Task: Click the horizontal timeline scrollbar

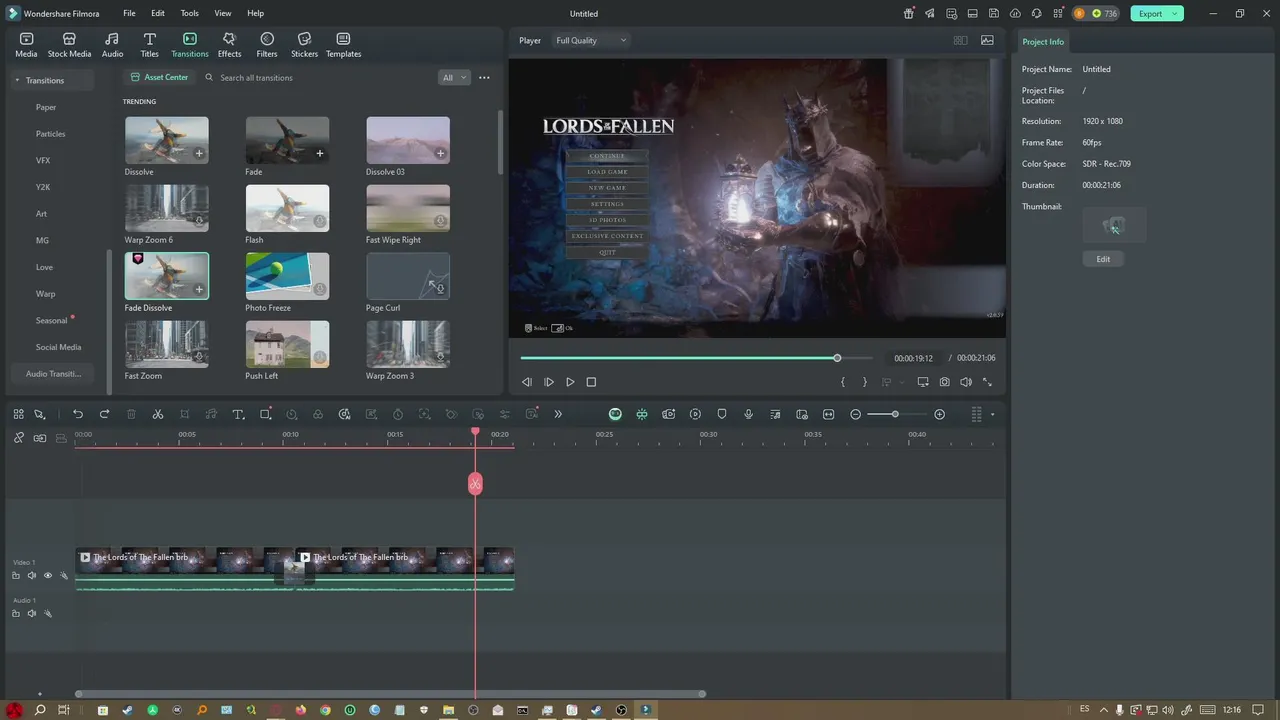Action: (x=390, y=694)
